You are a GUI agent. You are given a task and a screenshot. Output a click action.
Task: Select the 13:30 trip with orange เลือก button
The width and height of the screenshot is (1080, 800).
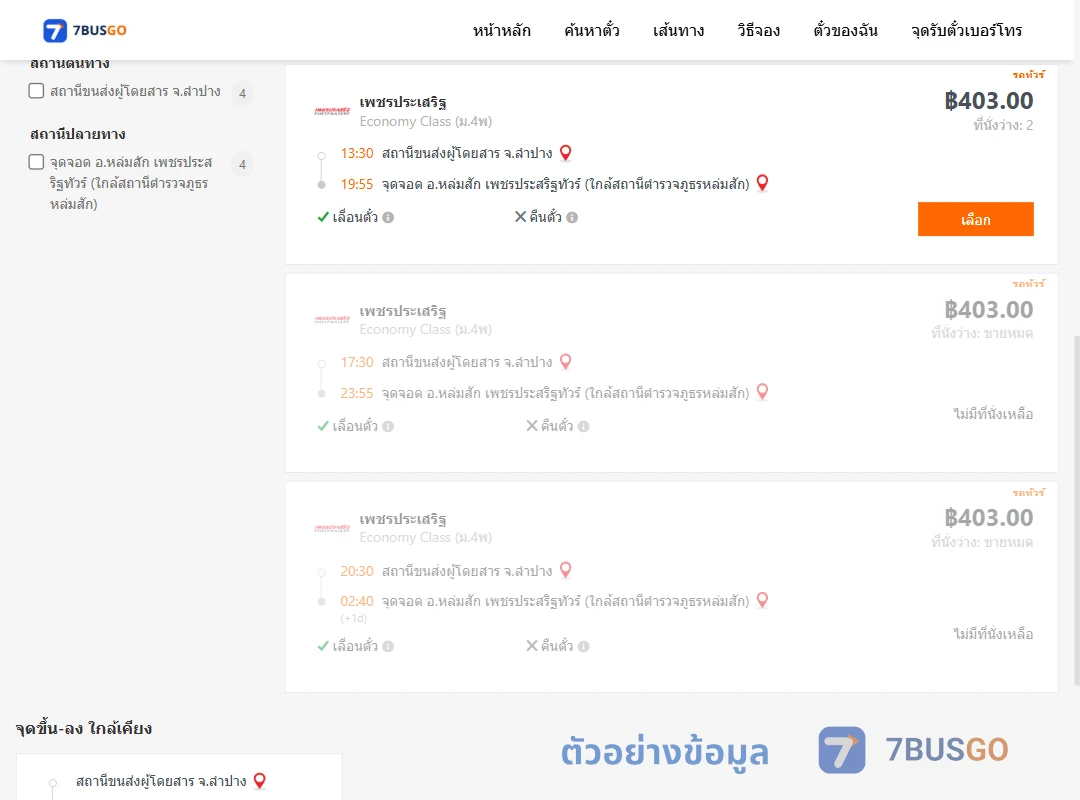(x=975, y=219)
